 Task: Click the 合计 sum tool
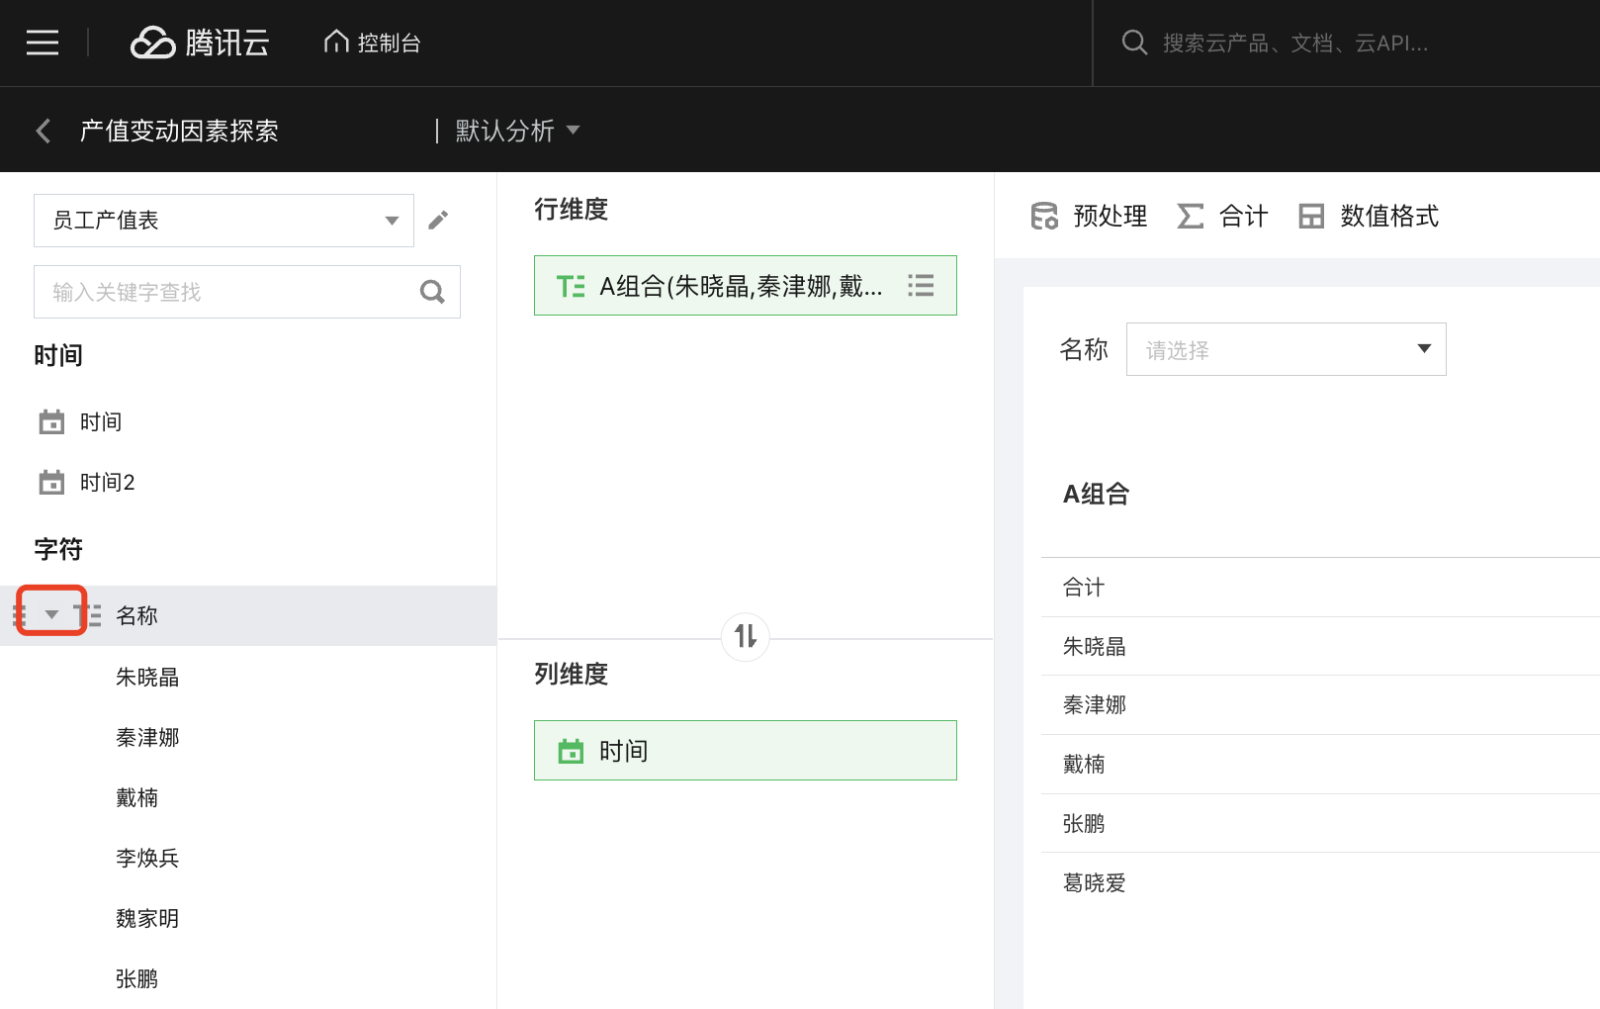coord(1222,216)
